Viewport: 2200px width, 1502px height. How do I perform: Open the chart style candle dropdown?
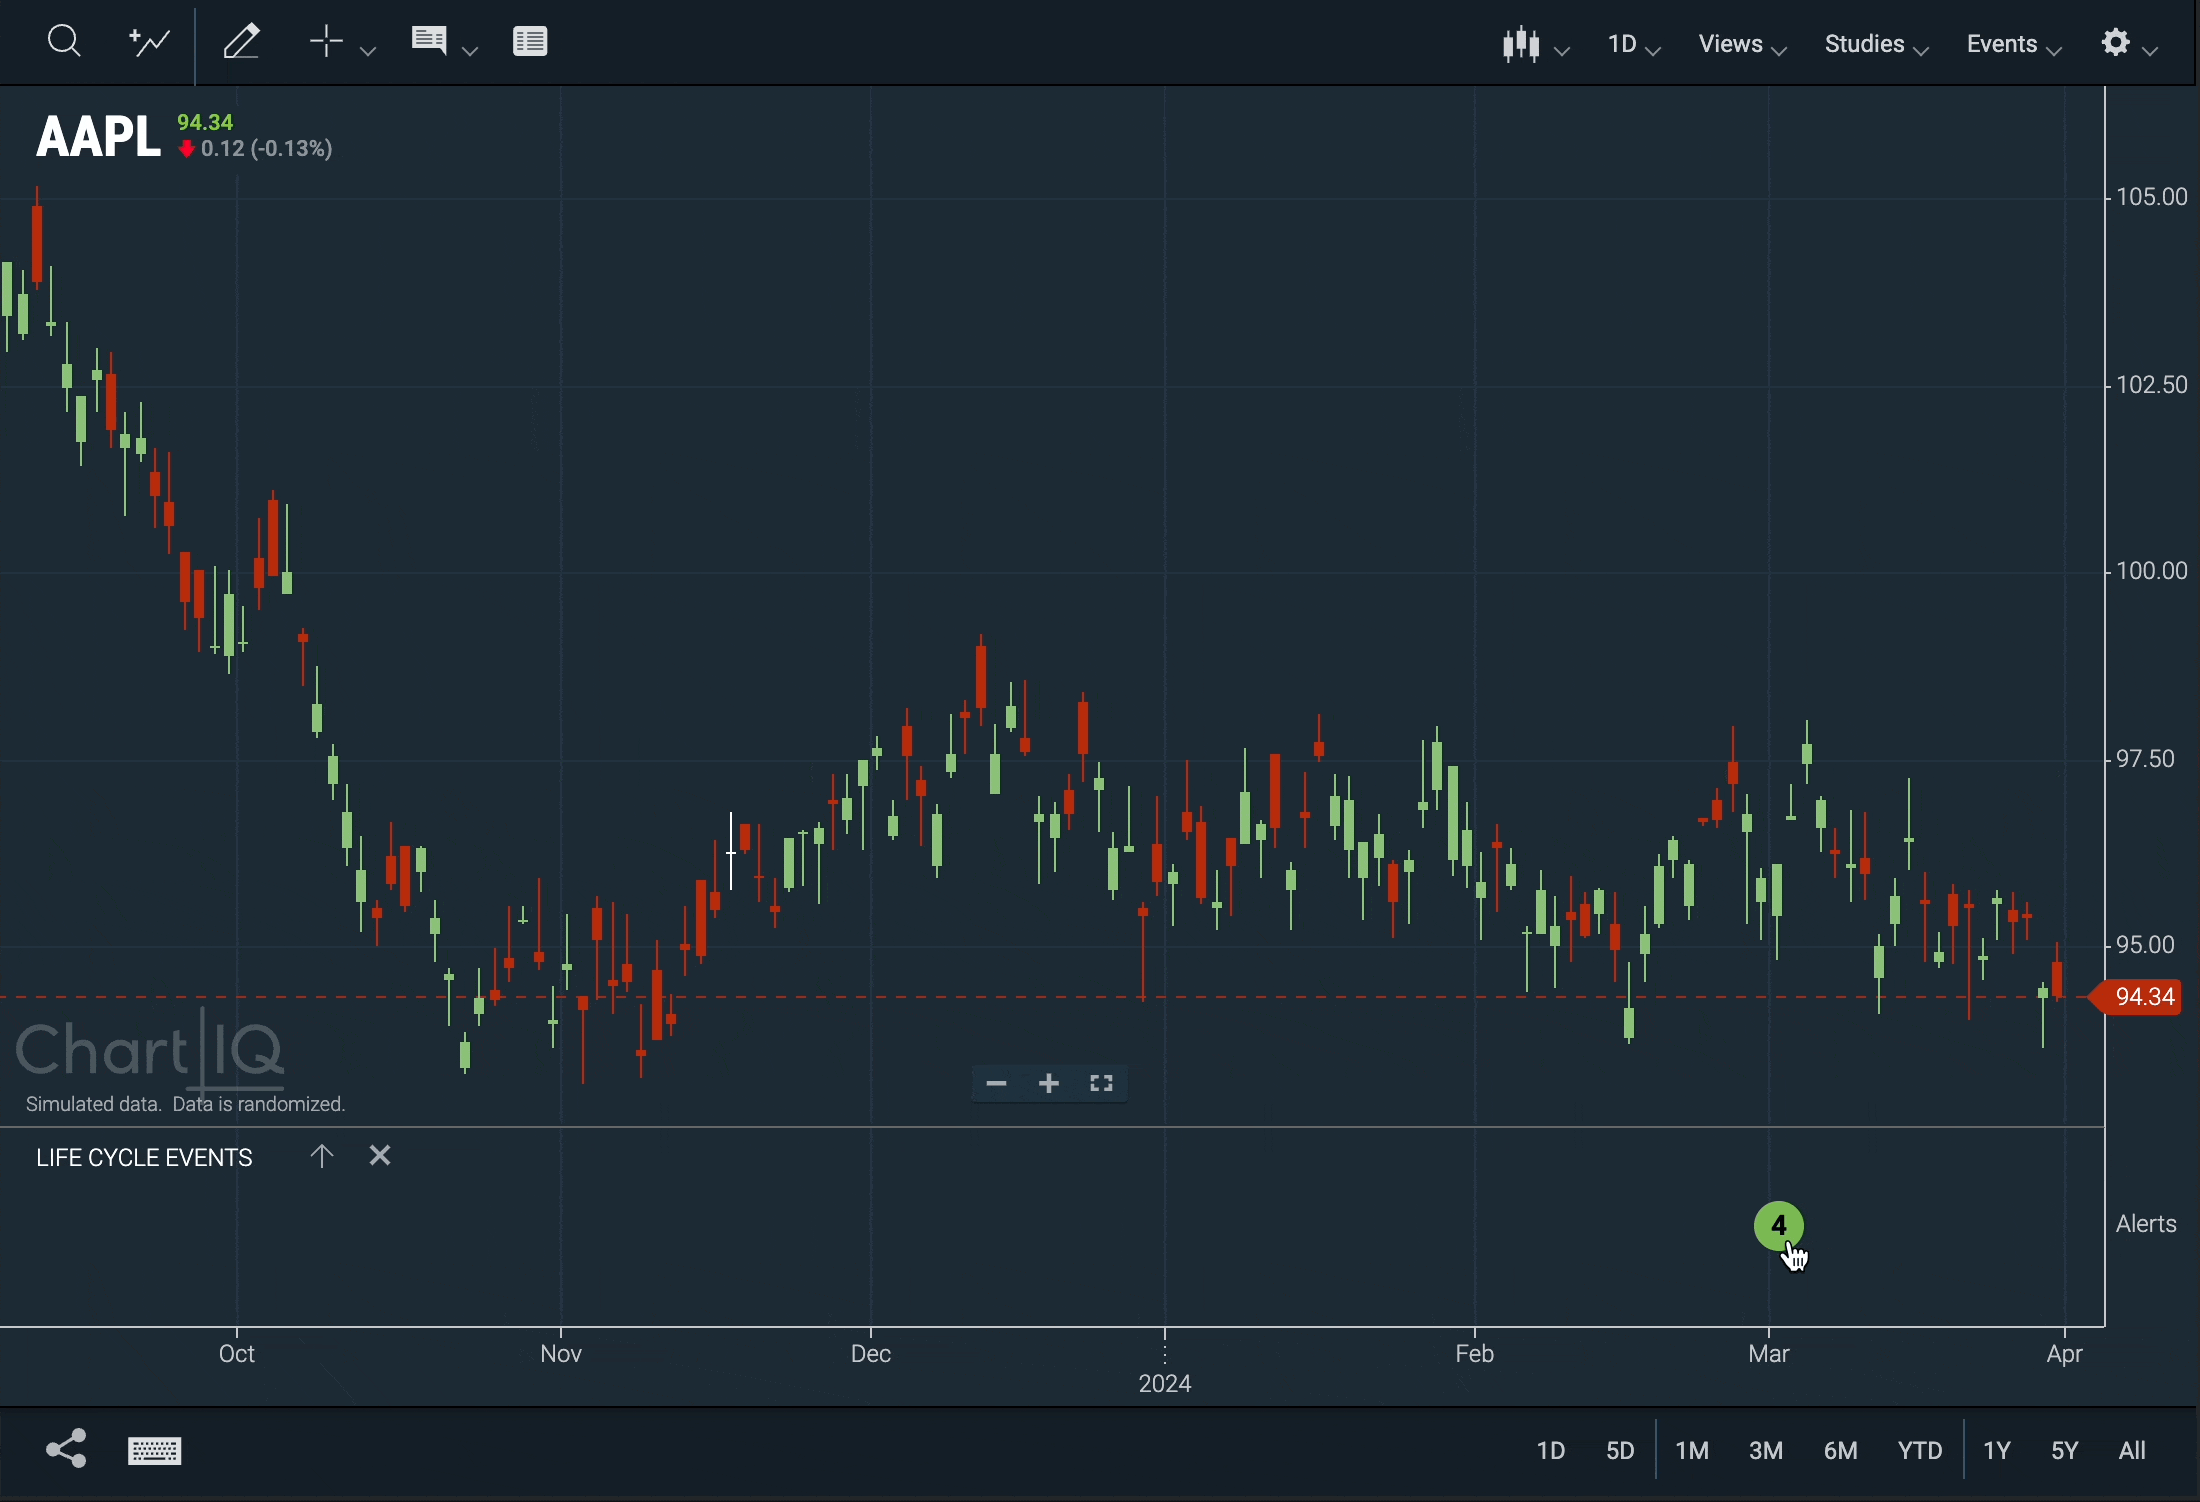point(1535,45)
